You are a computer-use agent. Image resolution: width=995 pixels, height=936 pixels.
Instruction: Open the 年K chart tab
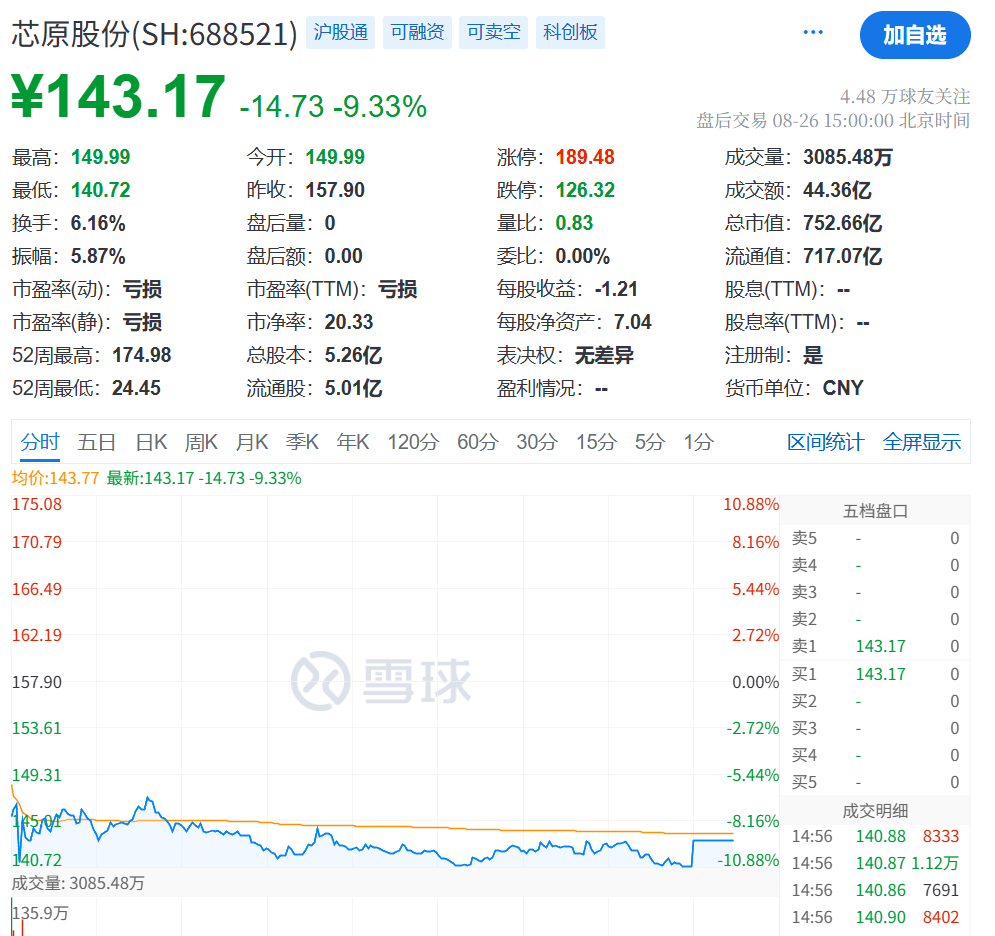353,442
